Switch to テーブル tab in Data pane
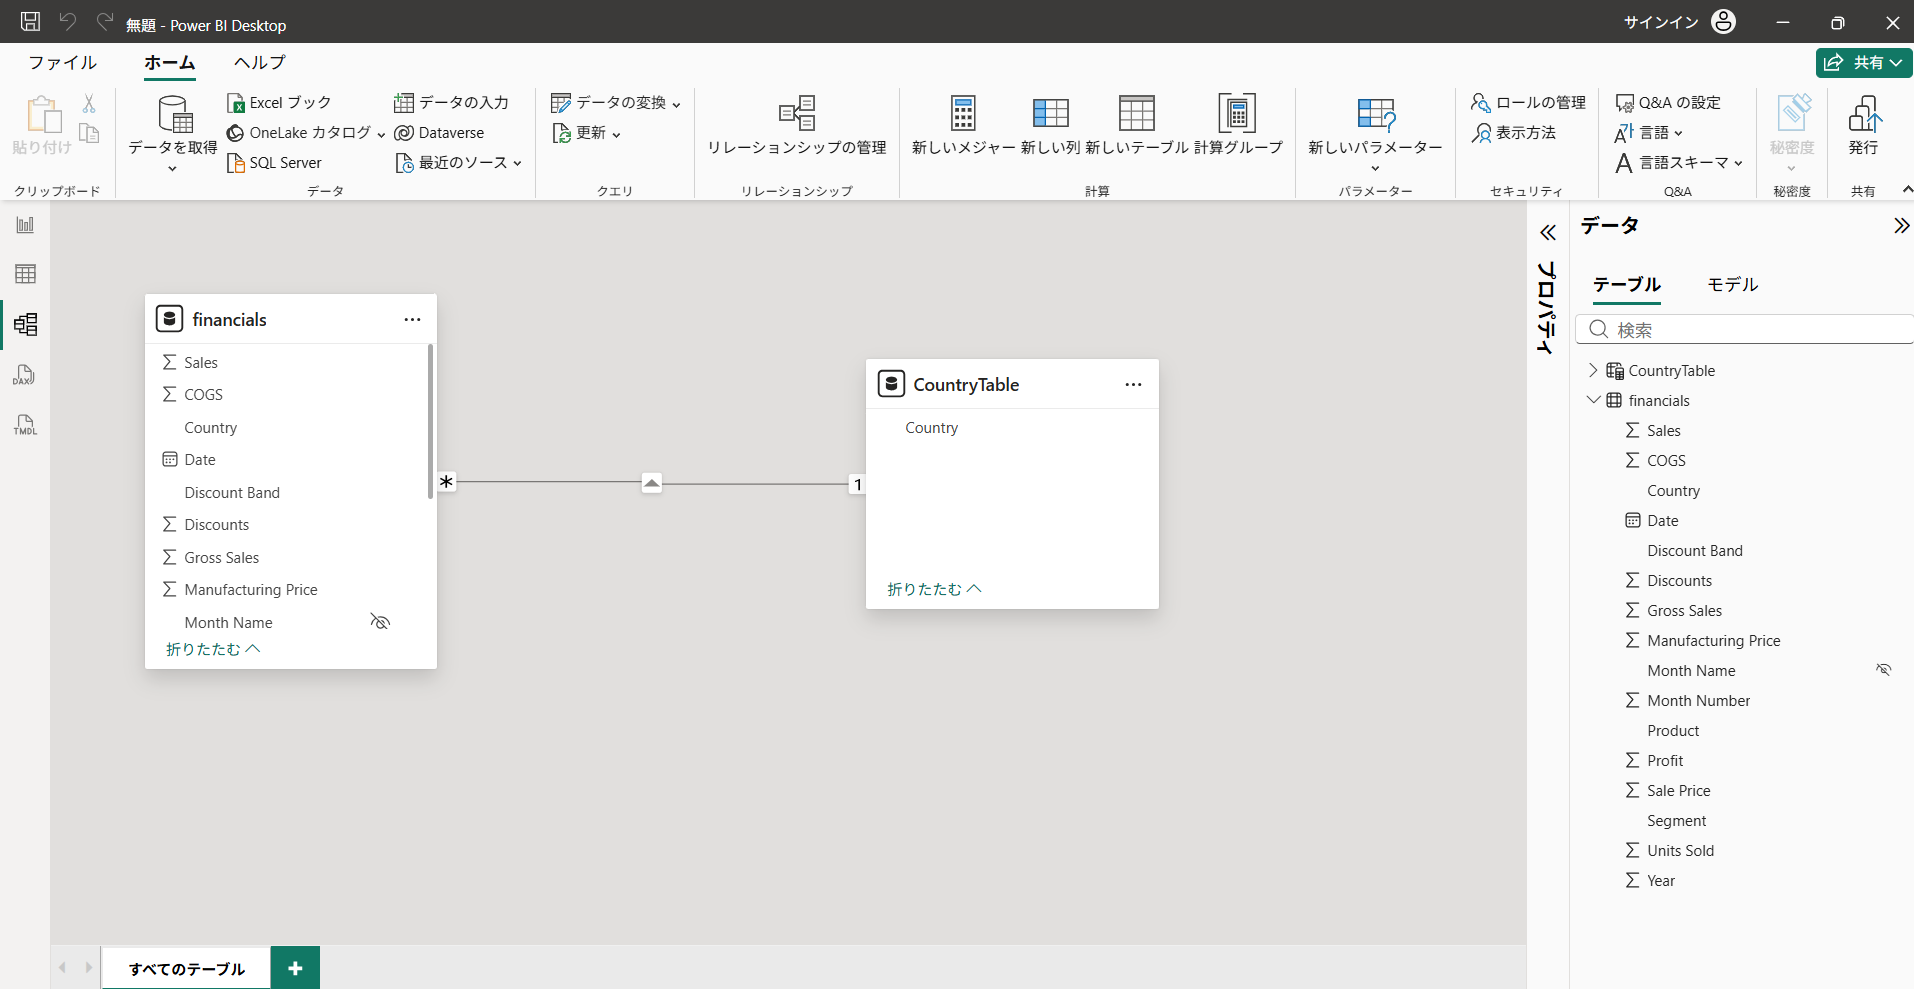 click(1627, 285)
